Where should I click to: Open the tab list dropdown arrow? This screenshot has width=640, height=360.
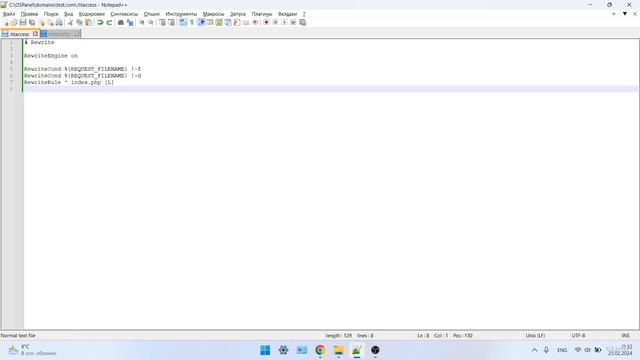point(624,14)
